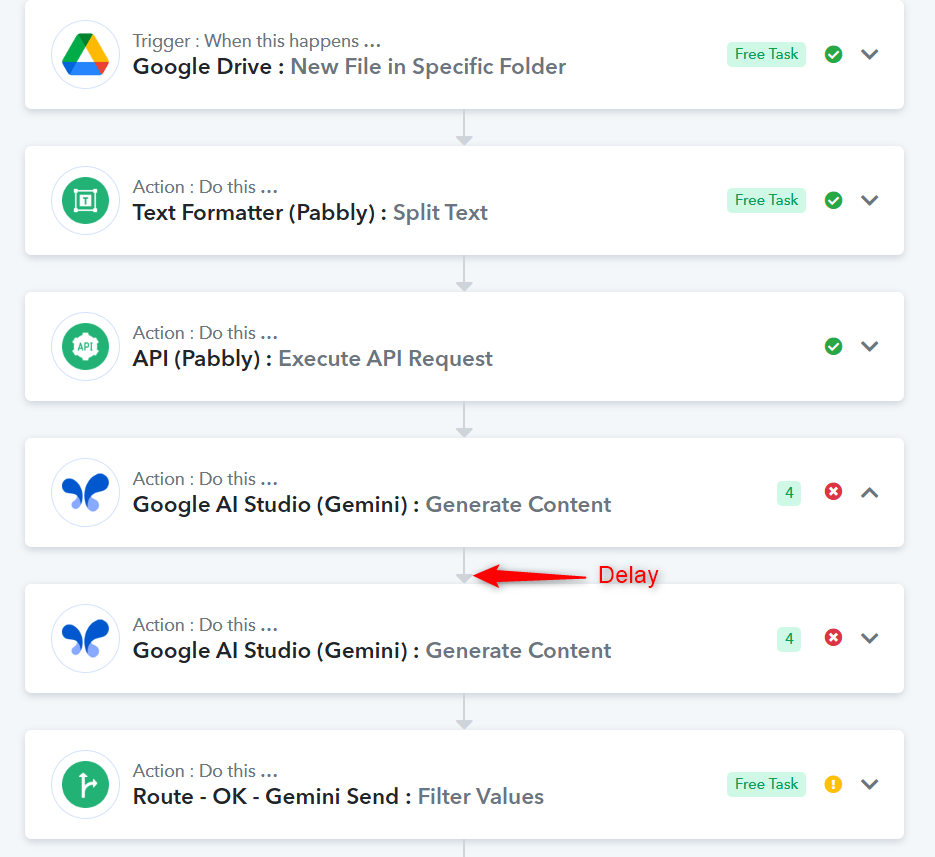
Task: Click the Google Drive trigger icon
Action: (85, 54)
